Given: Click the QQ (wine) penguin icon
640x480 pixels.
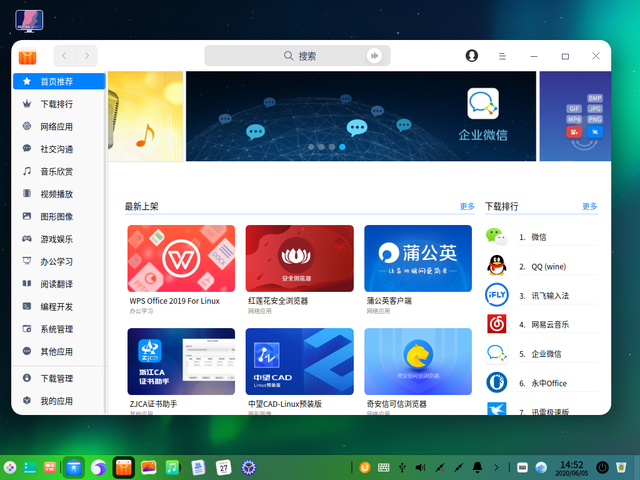Looking at the screenshot, I should point(497,266).
